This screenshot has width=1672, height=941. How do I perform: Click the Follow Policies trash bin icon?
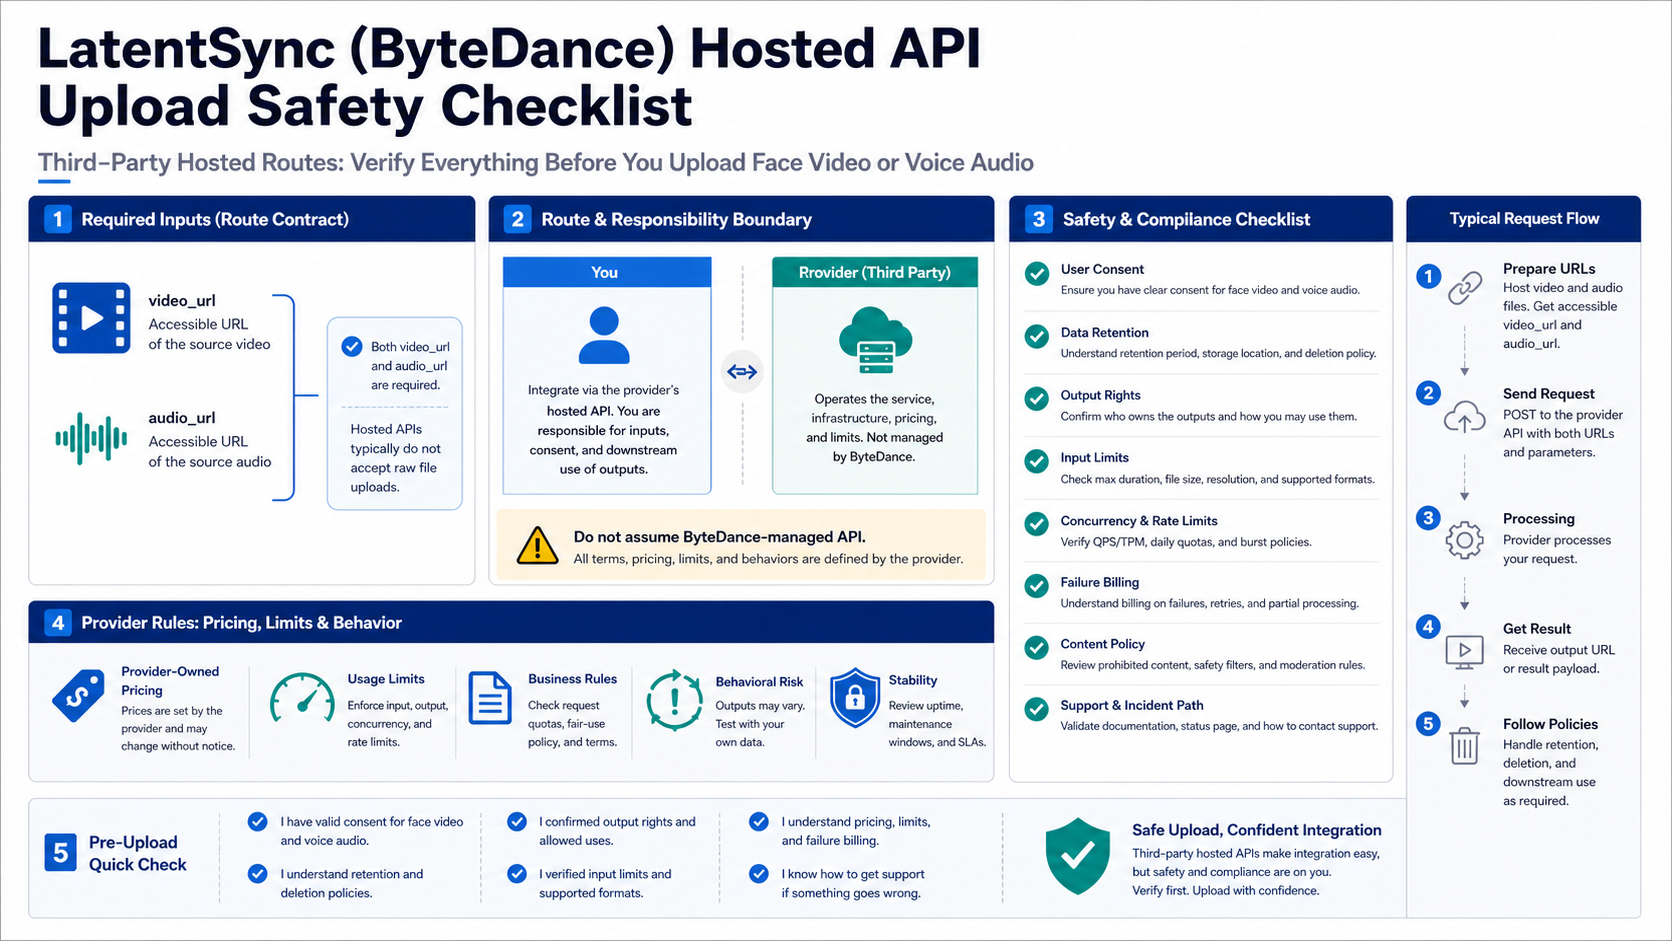coord(1465,745)
